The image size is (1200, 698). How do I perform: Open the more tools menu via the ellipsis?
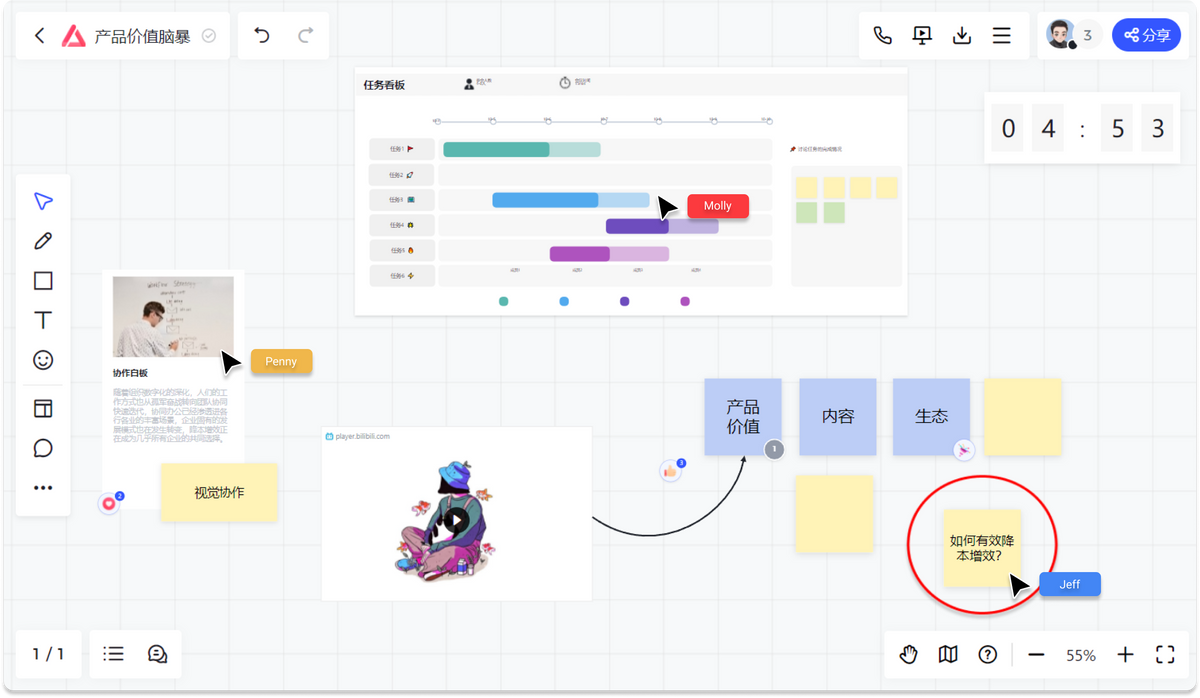[43, 487]
